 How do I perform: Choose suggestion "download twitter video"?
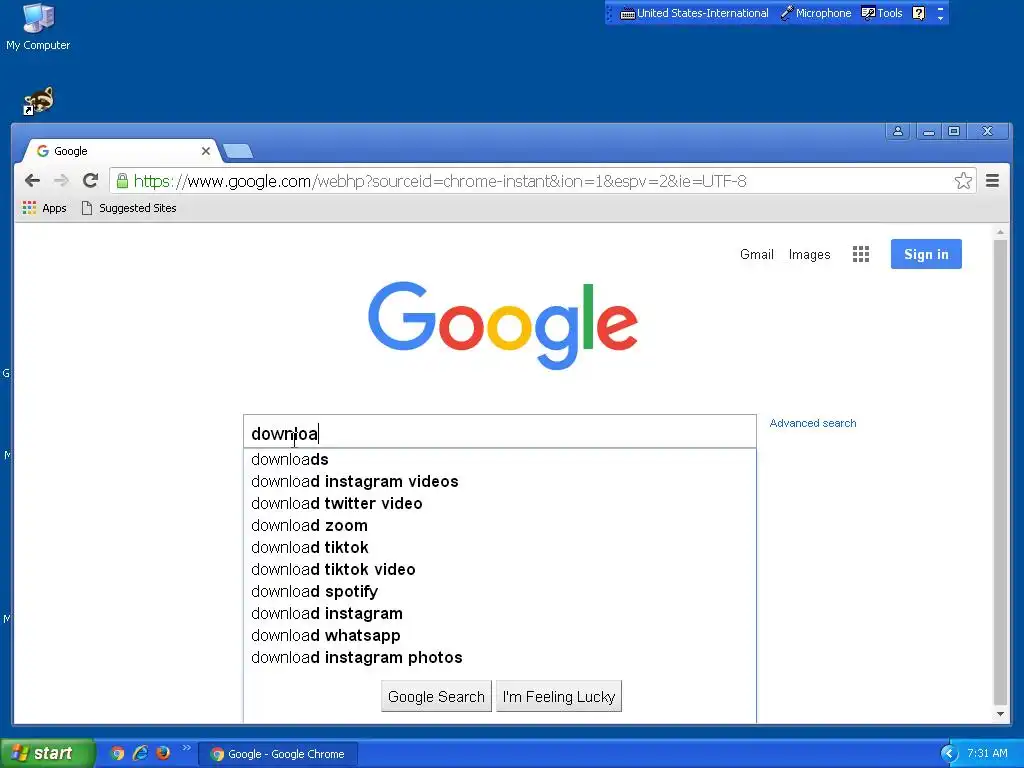tap(500, 504)
